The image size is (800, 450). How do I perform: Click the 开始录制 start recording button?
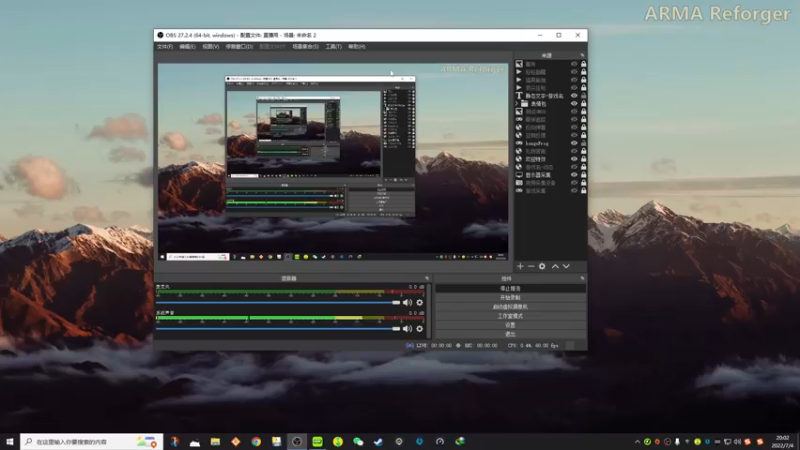click(x=510, y=297)
